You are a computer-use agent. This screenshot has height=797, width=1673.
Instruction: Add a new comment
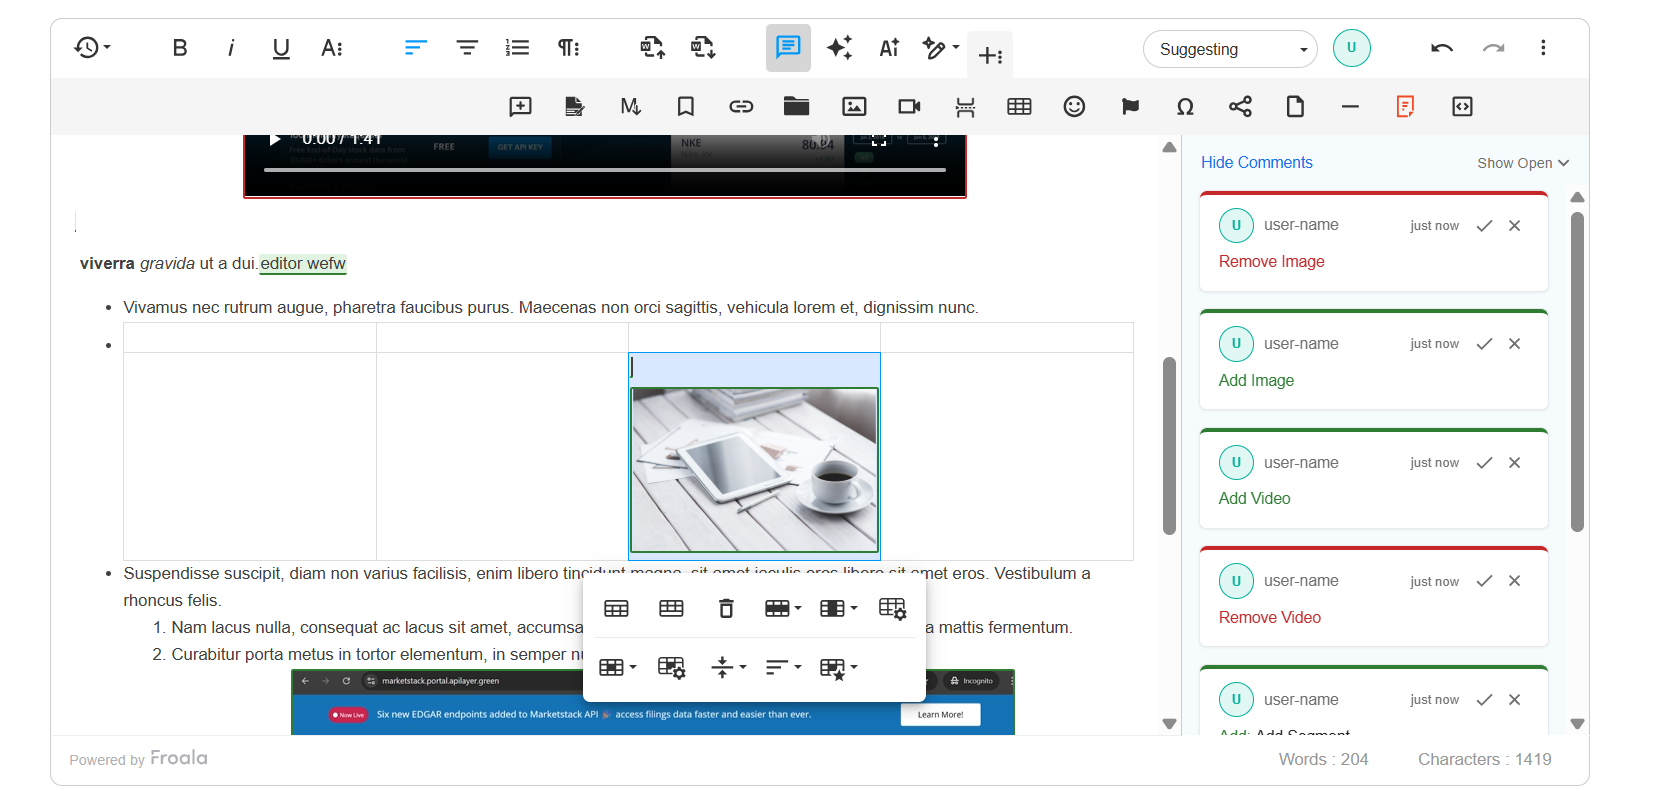pos(520,107)
